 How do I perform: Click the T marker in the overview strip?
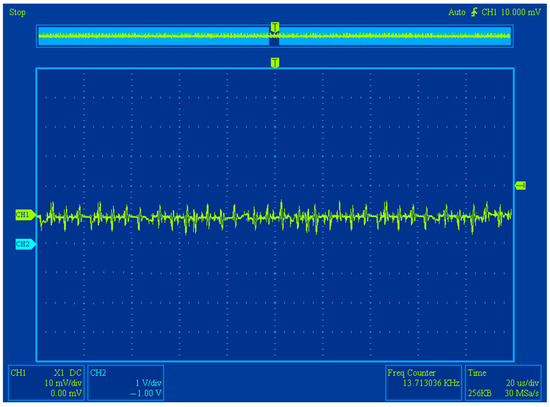coord(275,27)
